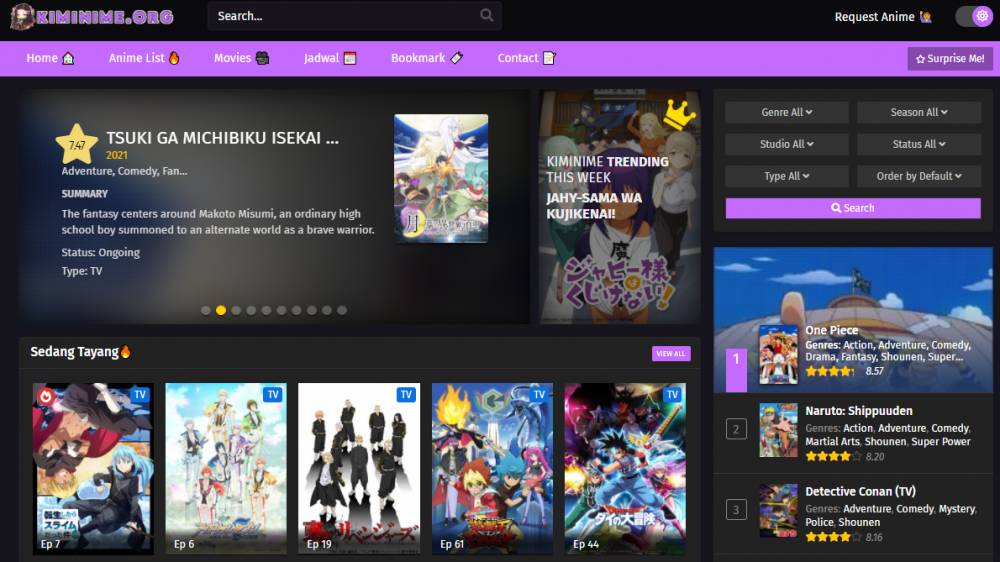Image resolution: width=1000 pixels, height=562 pixels.
Task: Click the 7.47 star rating badge
Action: click(77, 144)
